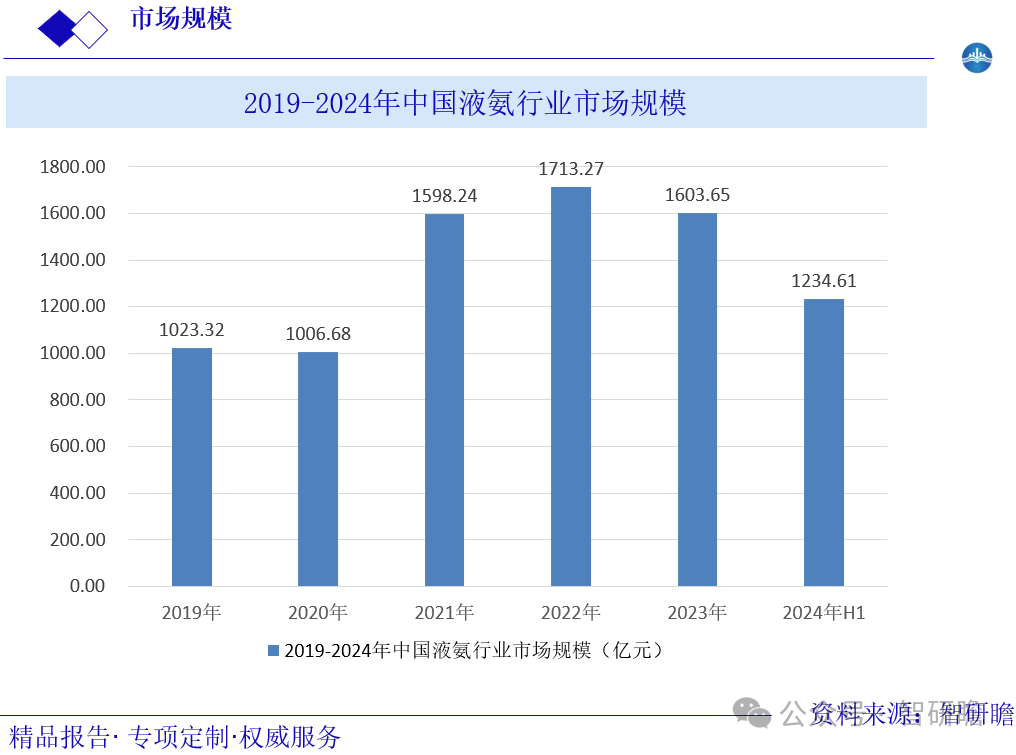
Task: Click the 1598.24 data label
Action: 444,196
